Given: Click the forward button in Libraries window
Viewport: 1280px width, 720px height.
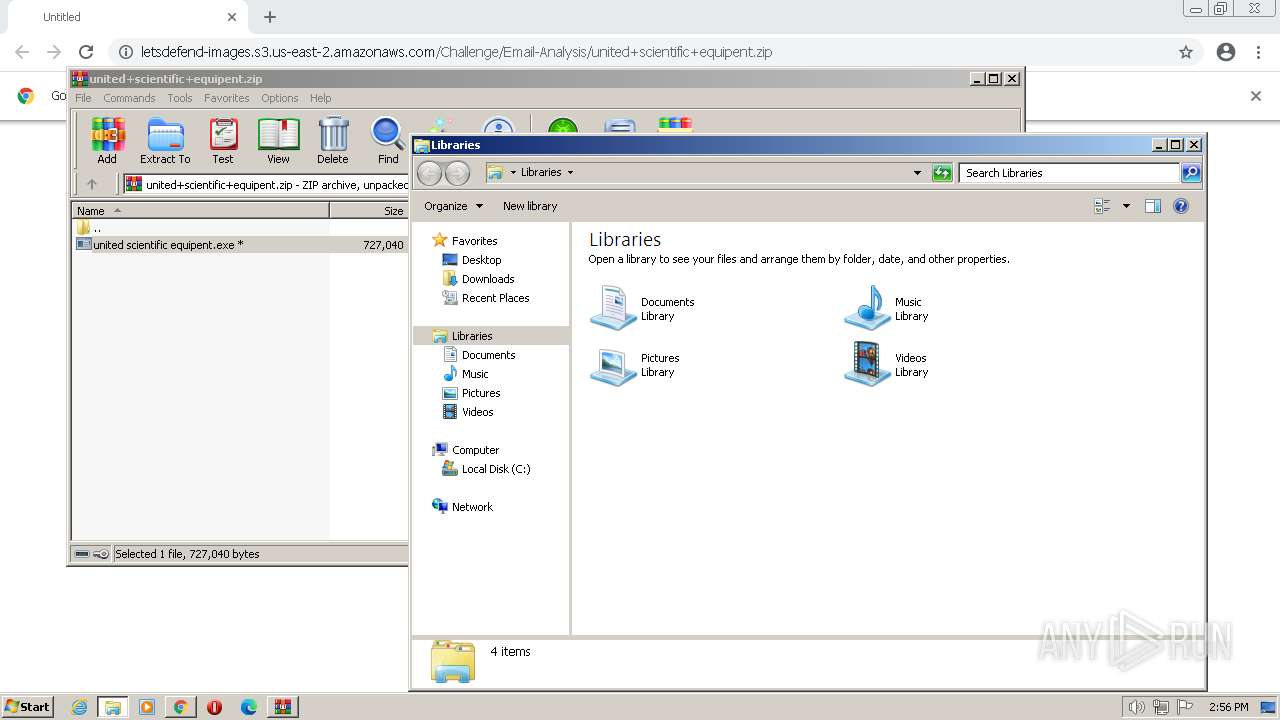Looking at the screenshot, I should coord(457,173).
